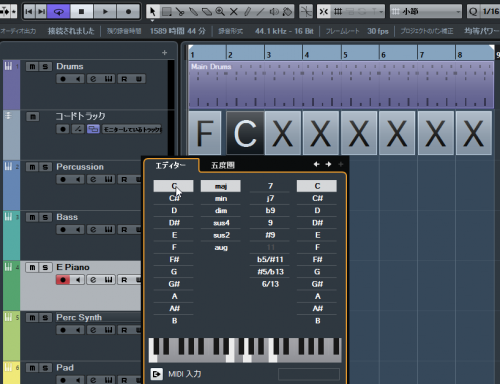Select the Zoom magnifier tool

[x=220, y=12]
